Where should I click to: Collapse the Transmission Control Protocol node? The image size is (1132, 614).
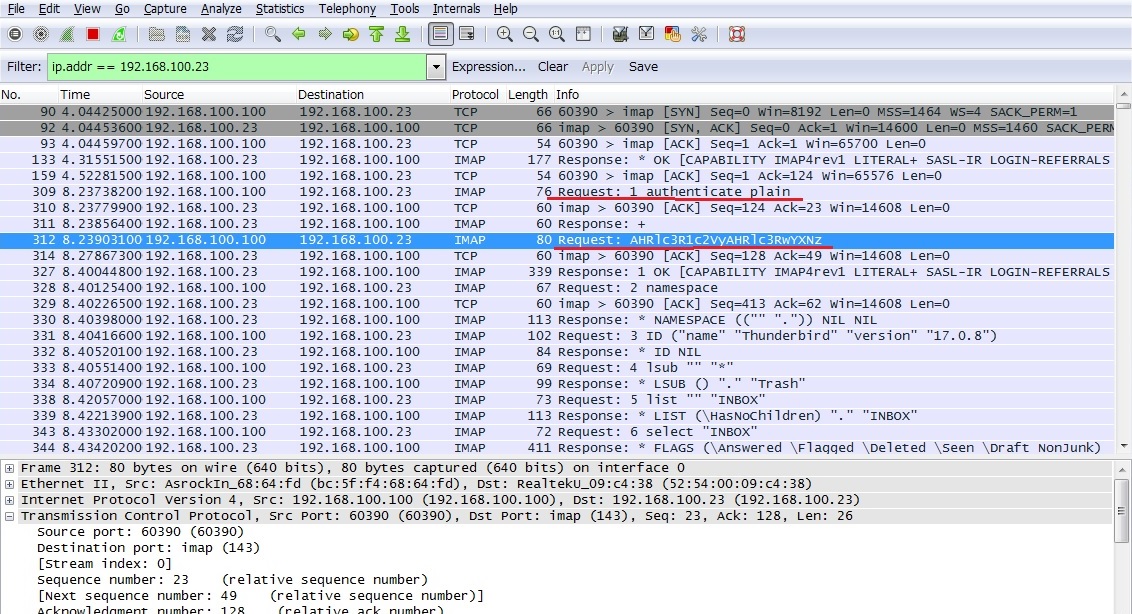click(x=9, y=516)
